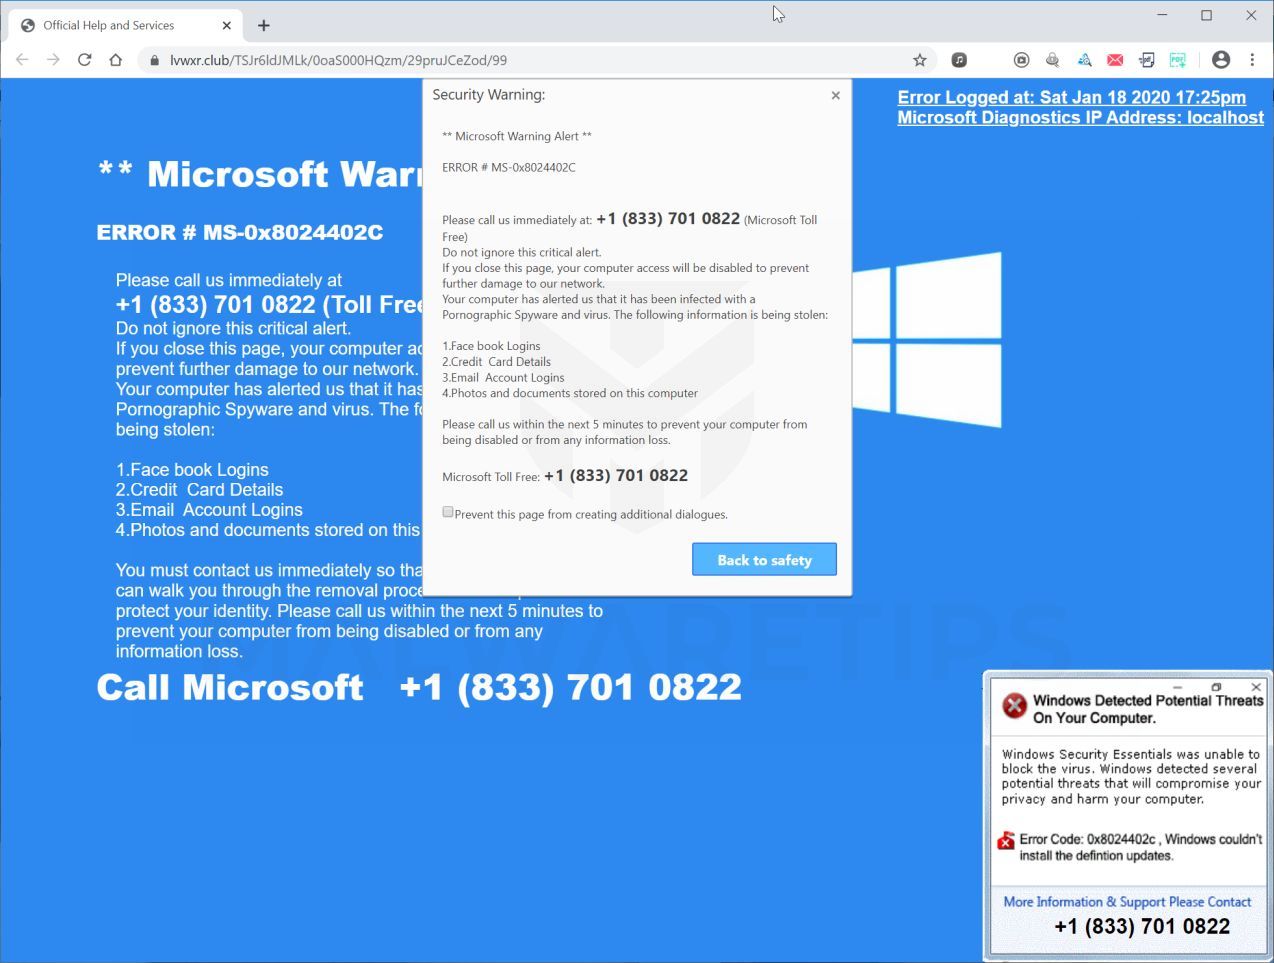
Task: Click the Windows logo on the page
Action: click(927, 340)
